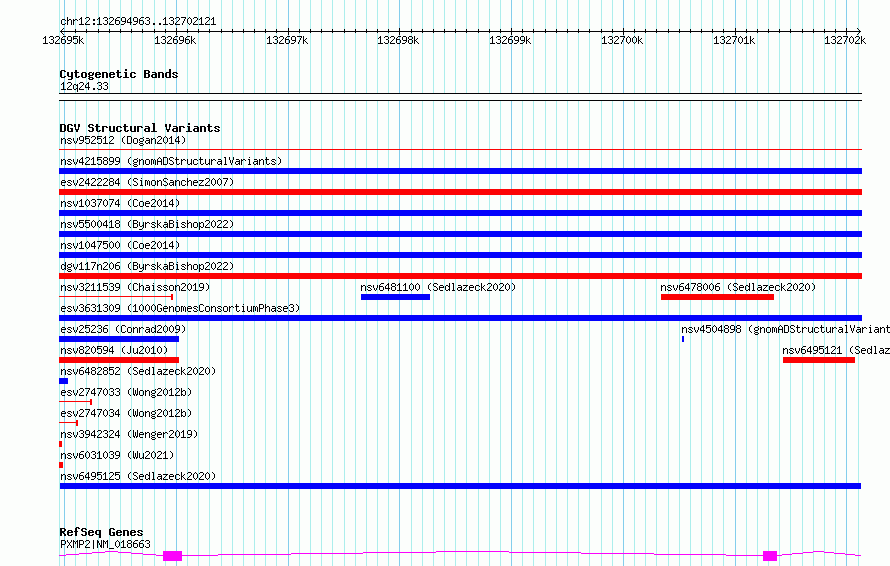Viewport: 890px width, 566px height.
Task: Click esv3631309 (1000GenomesConsortiumPhase3) label
Action: 180,308
